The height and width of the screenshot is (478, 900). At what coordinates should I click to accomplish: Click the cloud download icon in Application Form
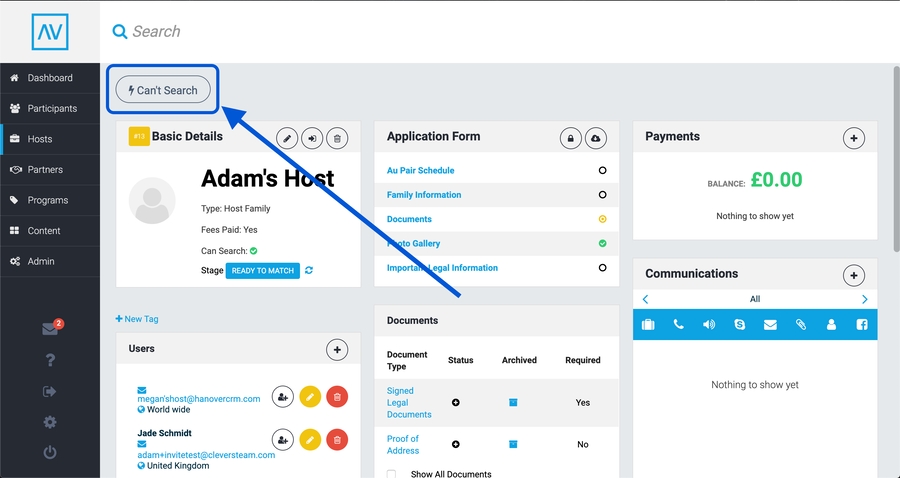click(596, 138)
